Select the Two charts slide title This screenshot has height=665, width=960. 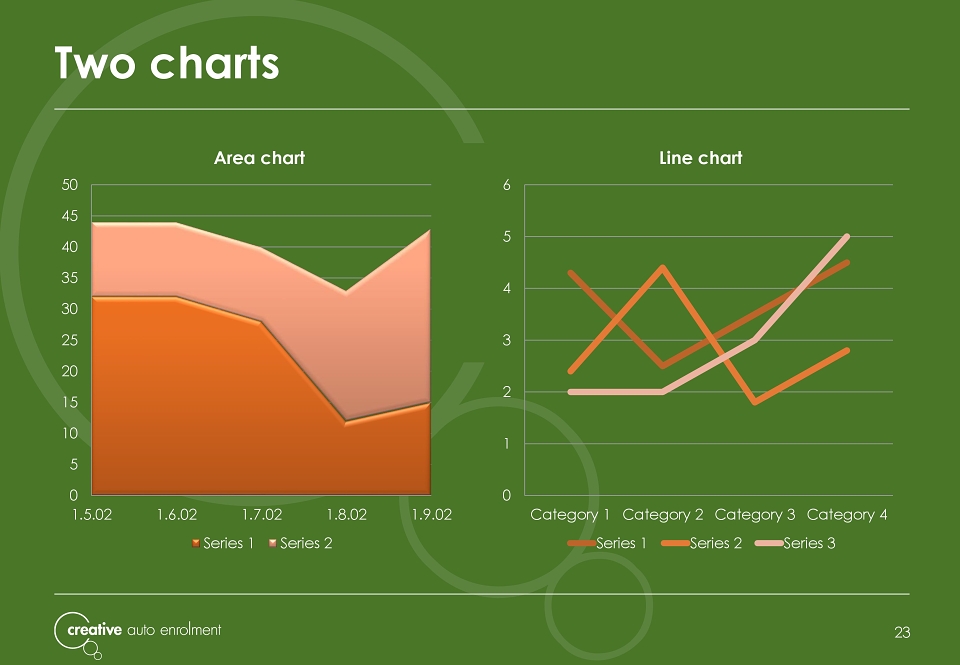pos(167,63)
